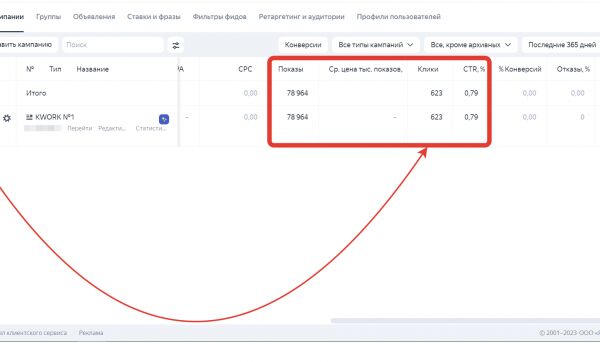The image size is (600, 362).
Task: Click the campaign type icon beside KWORK №1
Action: pyautogui.click(x=29, y=117)
